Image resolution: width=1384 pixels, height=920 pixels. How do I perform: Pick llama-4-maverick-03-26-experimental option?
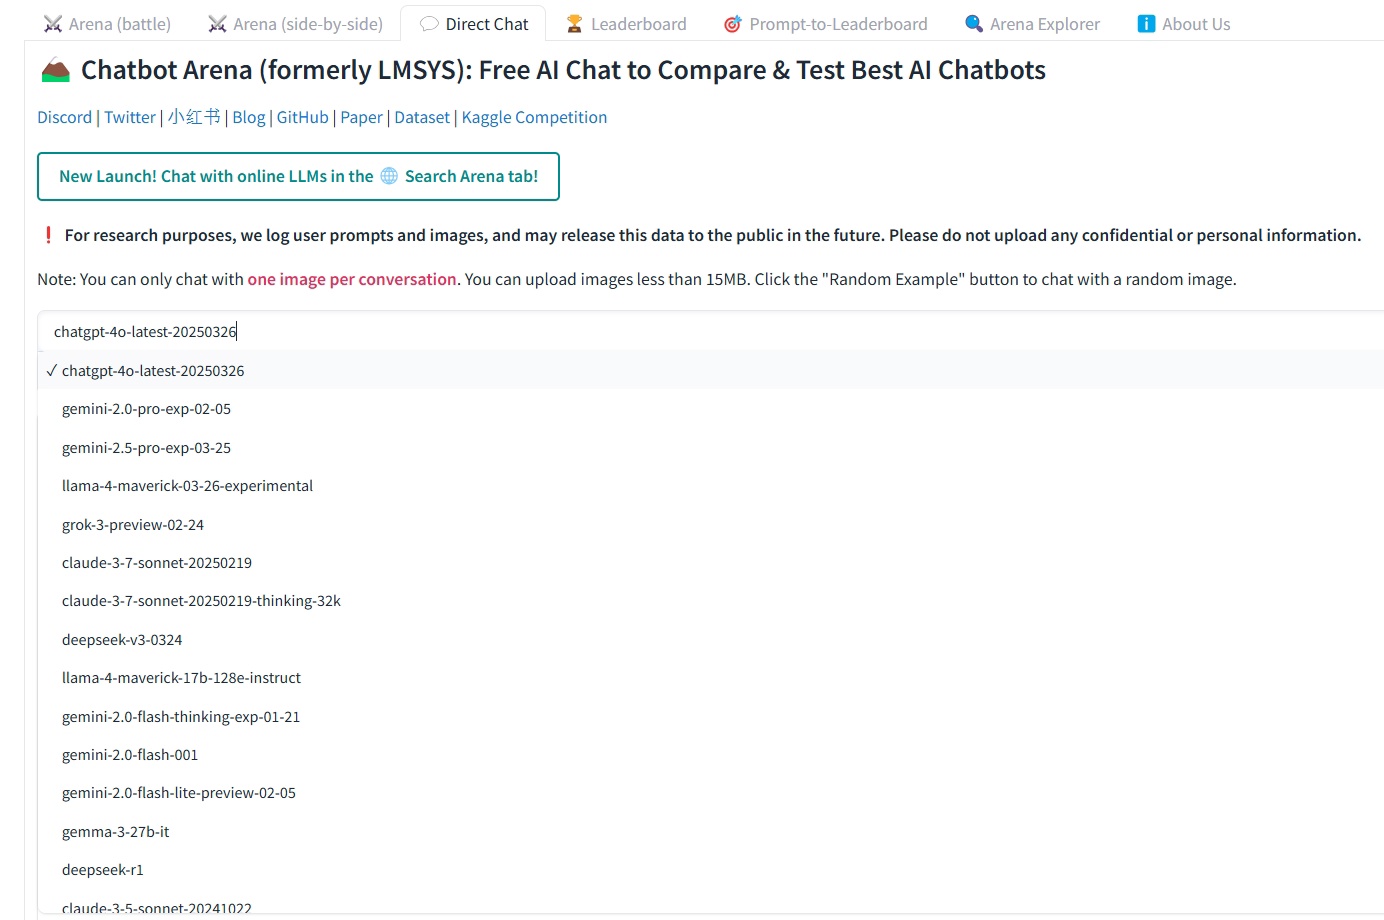187,486
